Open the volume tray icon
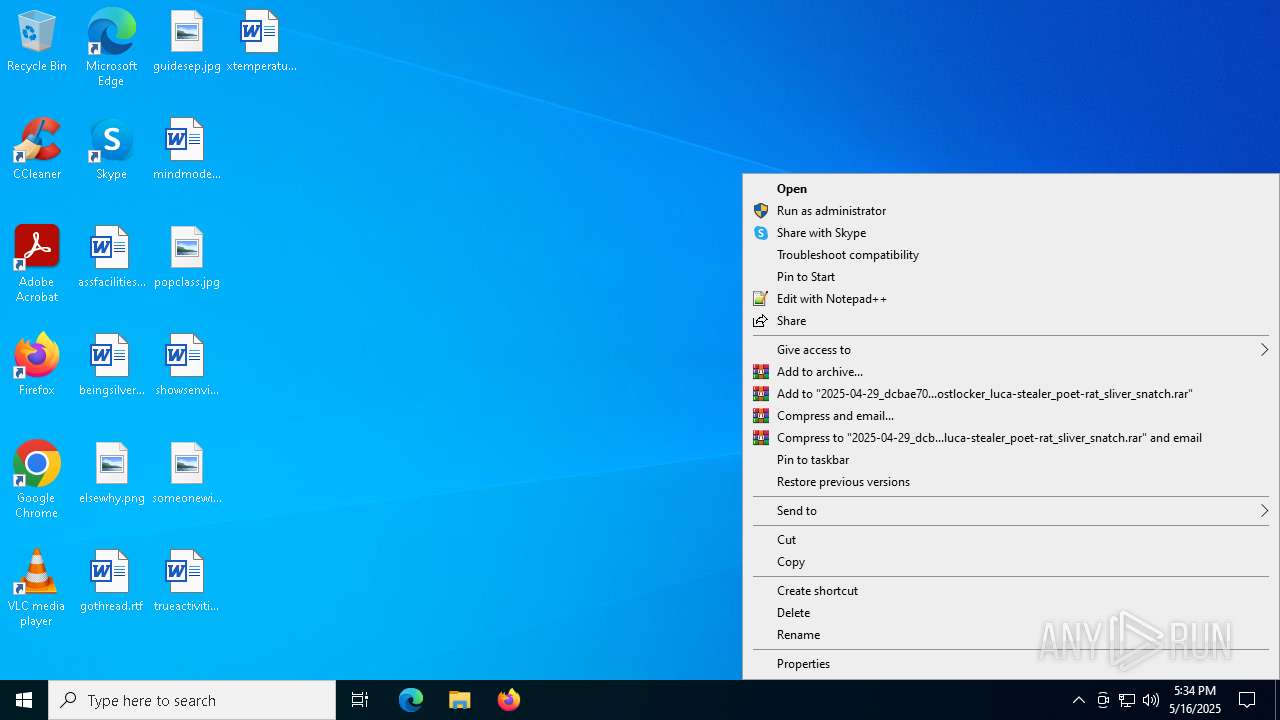The height and width of the screenshot is (720, 1280). click(1151, 700)
